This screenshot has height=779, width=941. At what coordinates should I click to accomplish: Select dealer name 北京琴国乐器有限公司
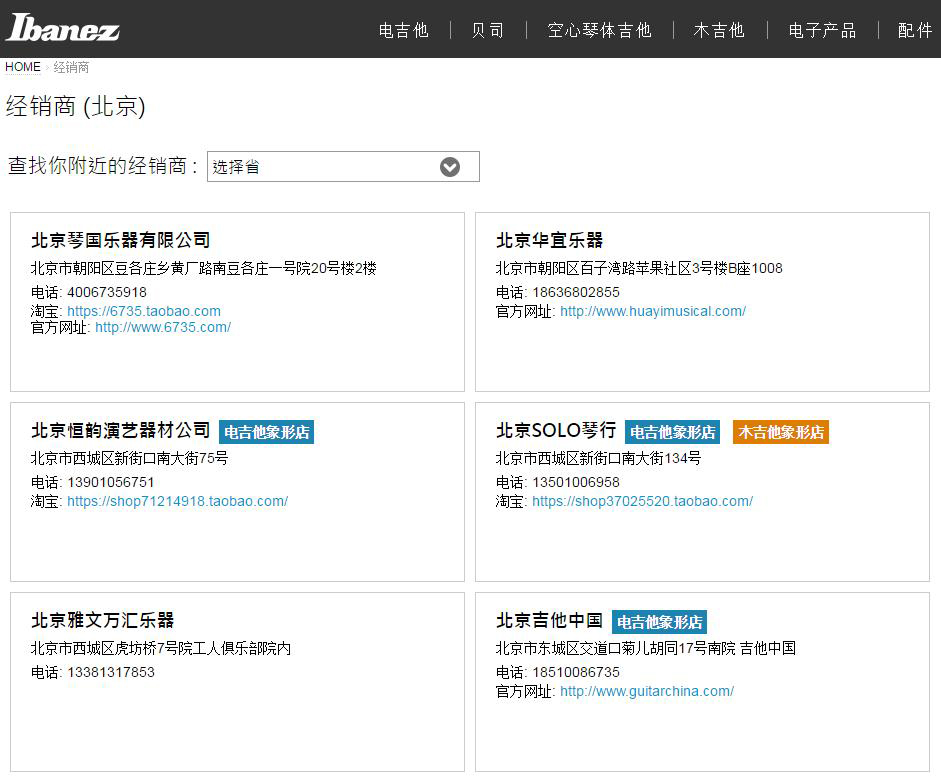pos(121,240)
